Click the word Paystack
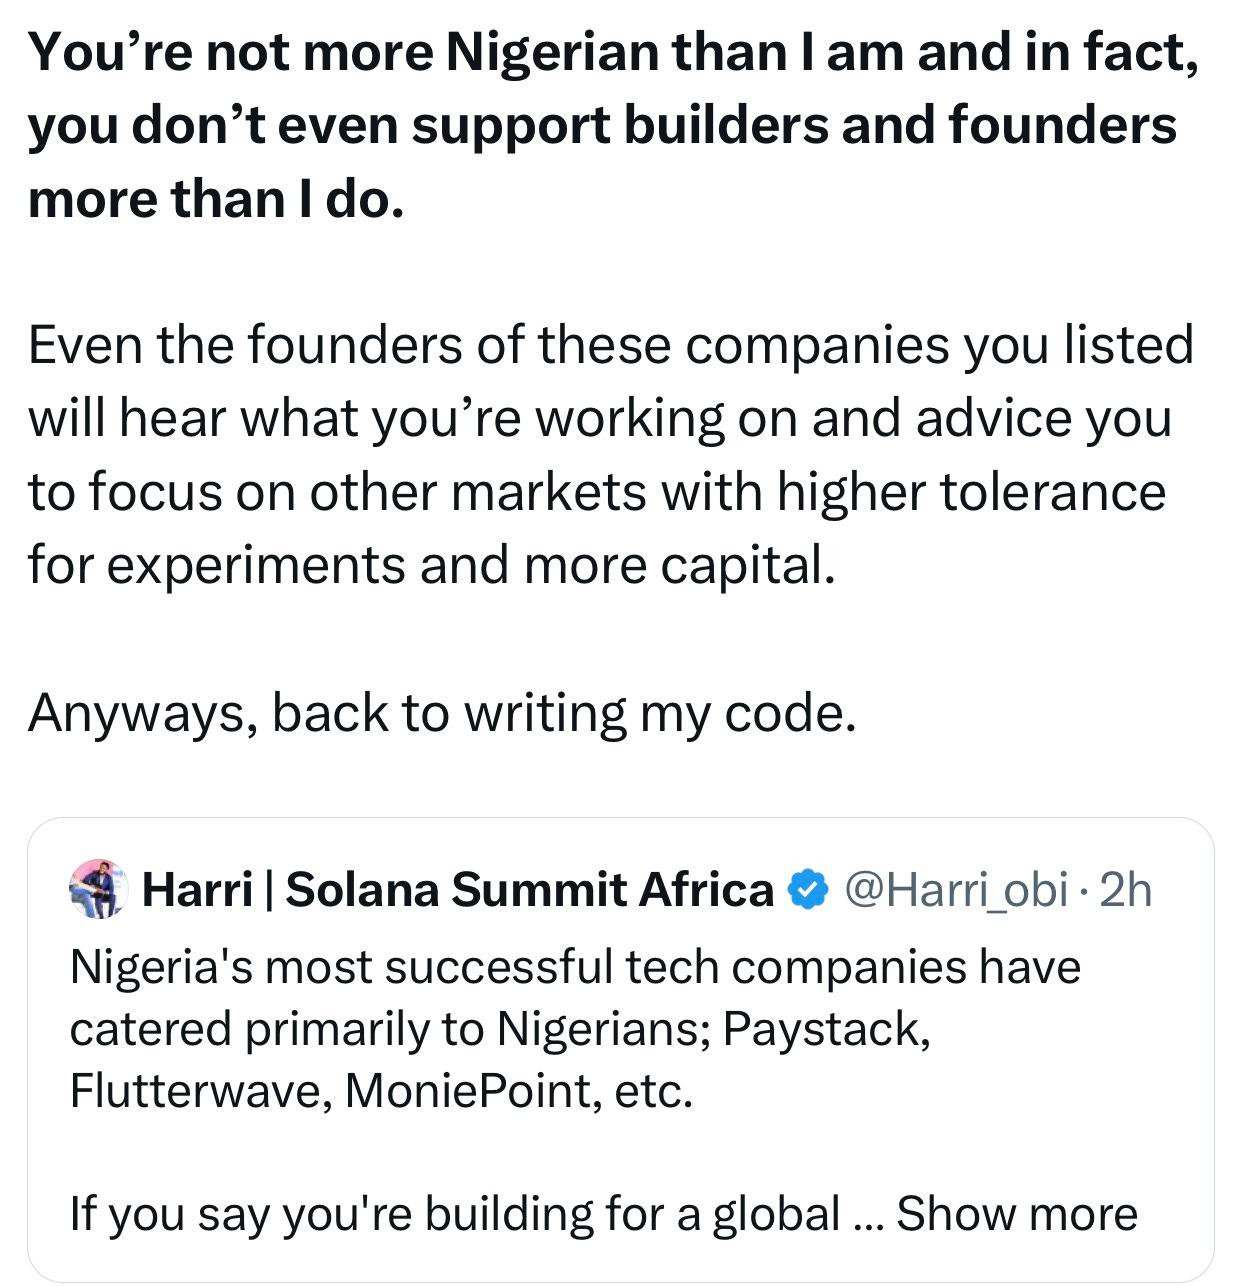 [x=824, y=1029]
